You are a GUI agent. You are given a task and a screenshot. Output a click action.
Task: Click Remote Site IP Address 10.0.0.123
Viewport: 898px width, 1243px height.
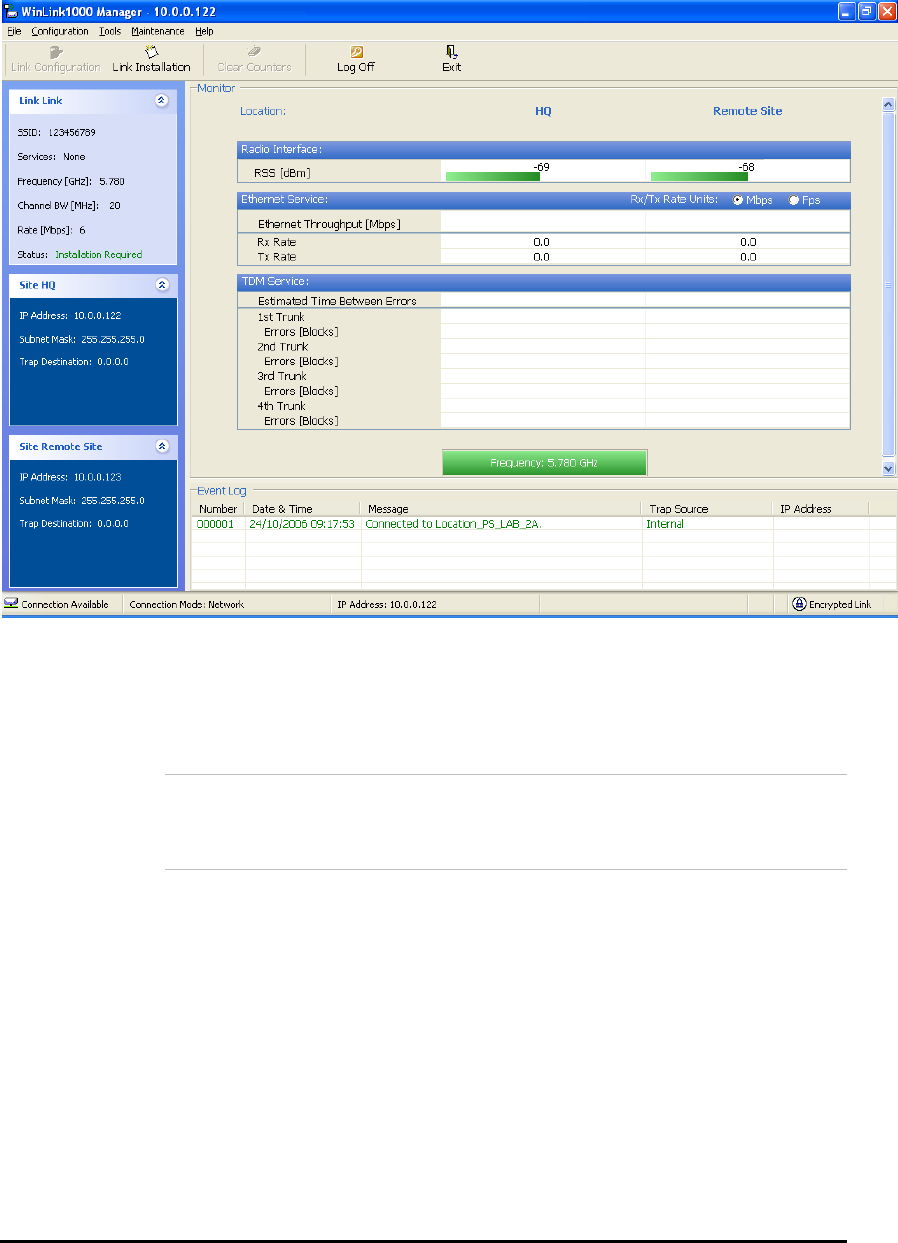(x=70, y=477)
